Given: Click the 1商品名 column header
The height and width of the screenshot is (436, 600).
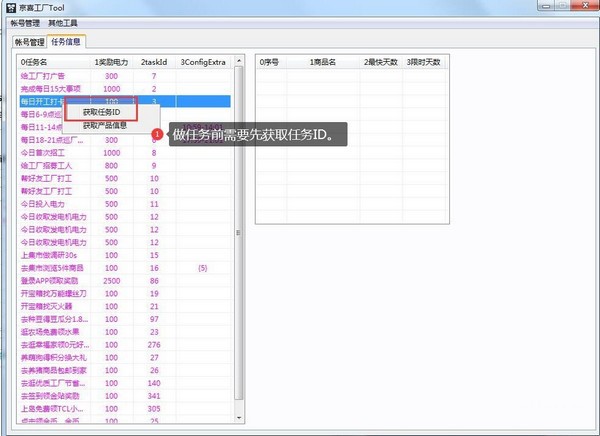Looking at the screenshot, I should click(x=322, y=62).
